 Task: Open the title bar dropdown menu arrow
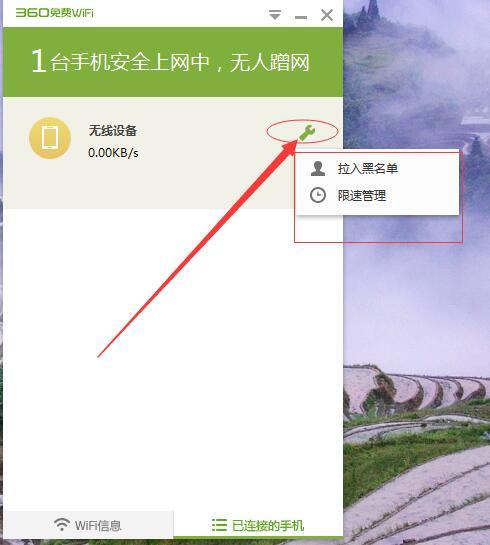pos(275,15)
